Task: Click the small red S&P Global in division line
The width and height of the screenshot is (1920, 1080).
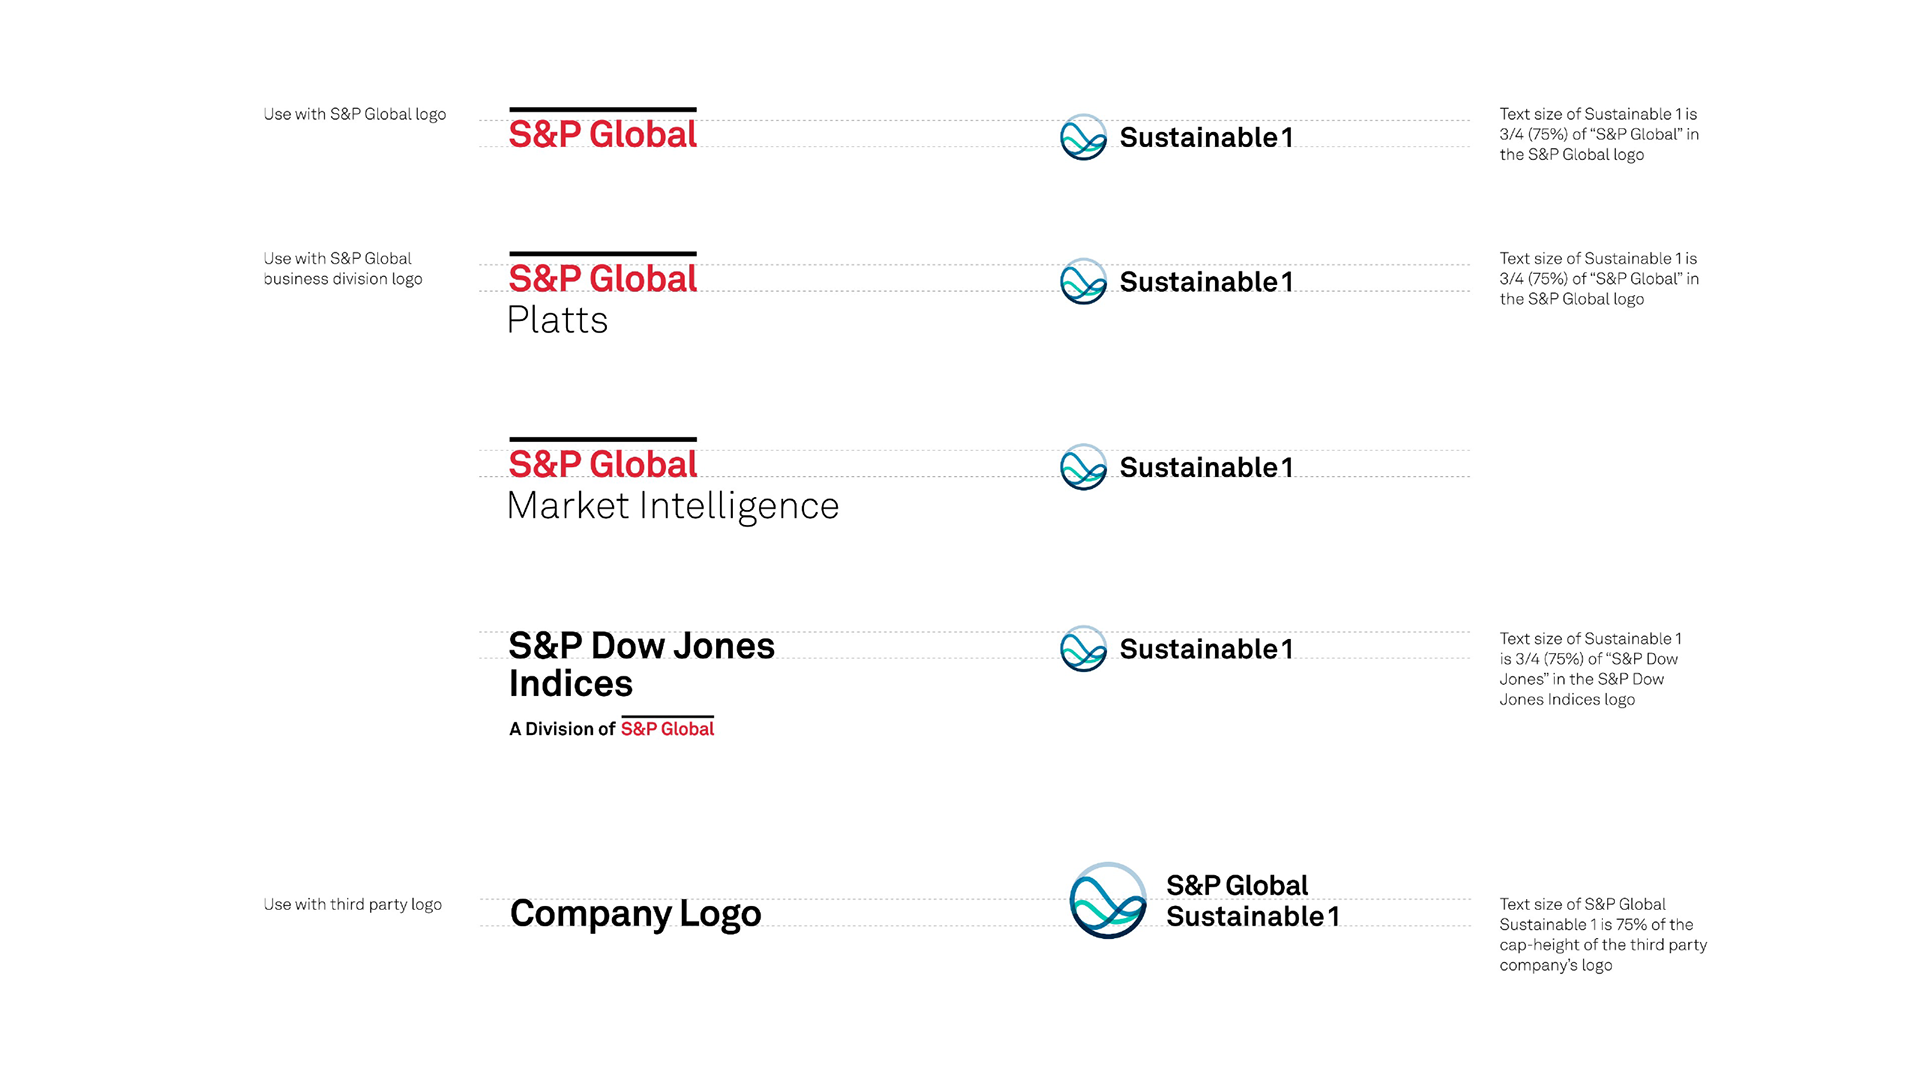Action: click(x=667, y=727)
